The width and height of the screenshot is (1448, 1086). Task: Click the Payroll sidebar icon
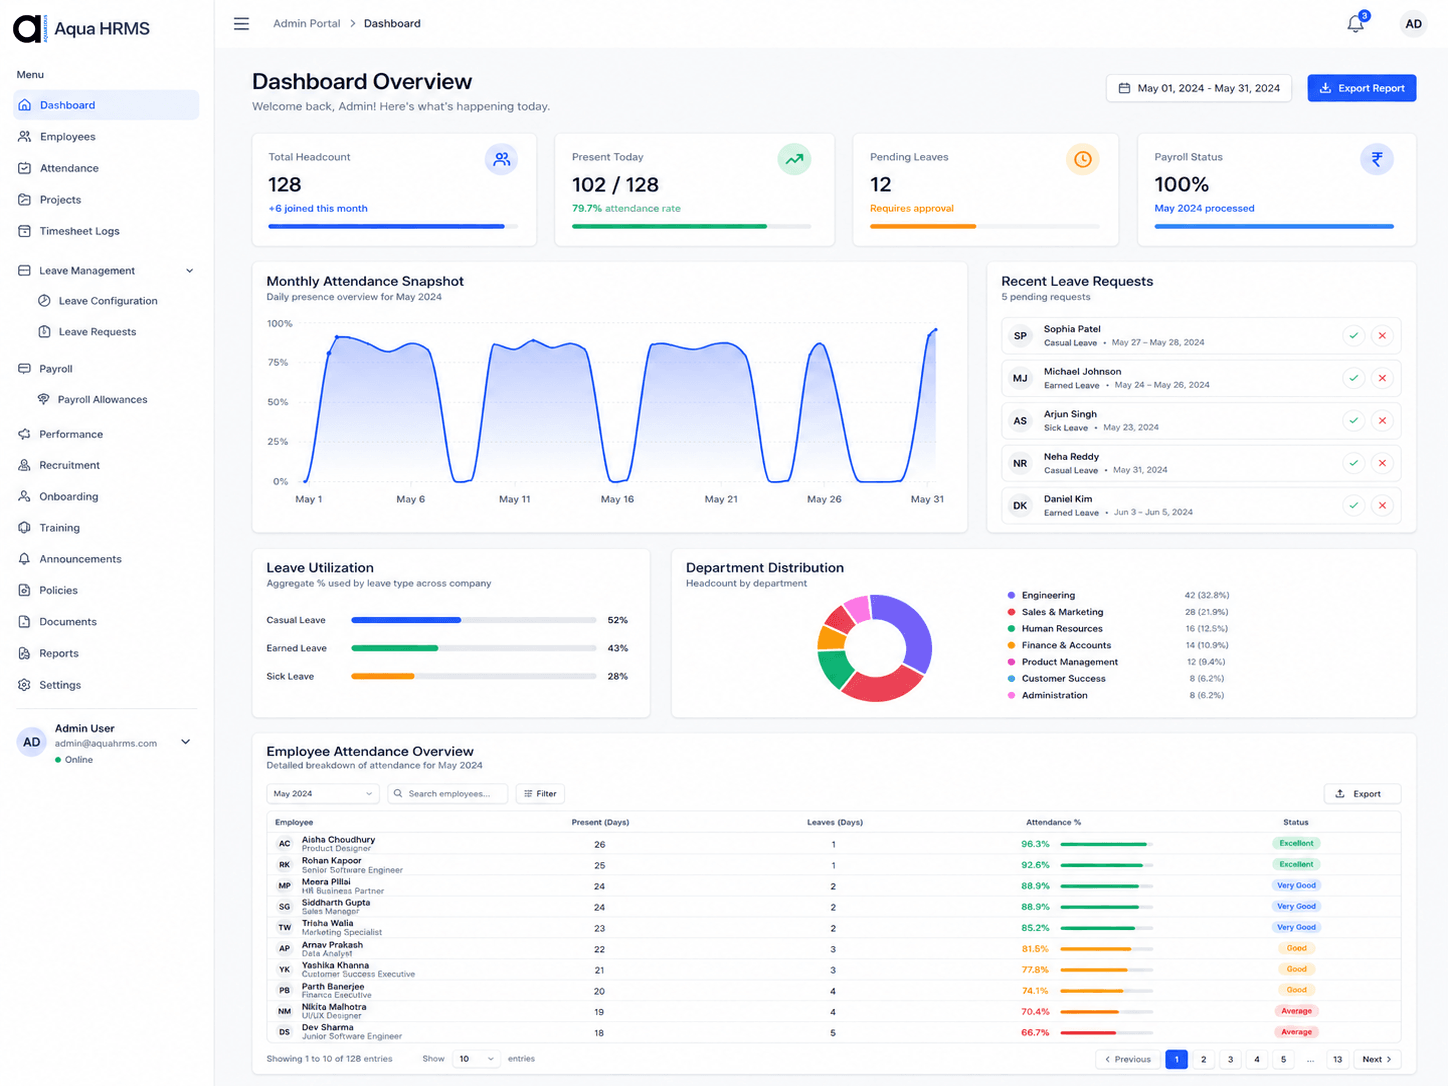25,369
